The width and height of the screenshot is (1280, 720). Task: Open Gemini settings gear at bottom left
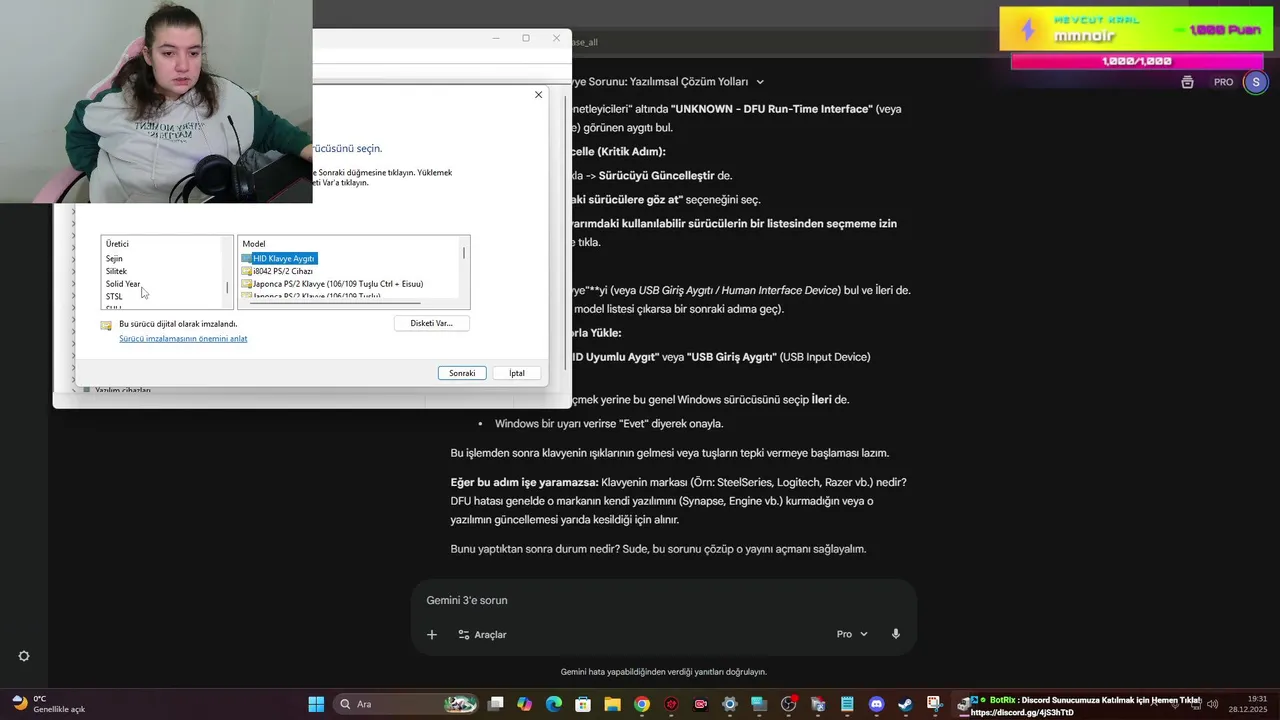[x=24, y=656]
